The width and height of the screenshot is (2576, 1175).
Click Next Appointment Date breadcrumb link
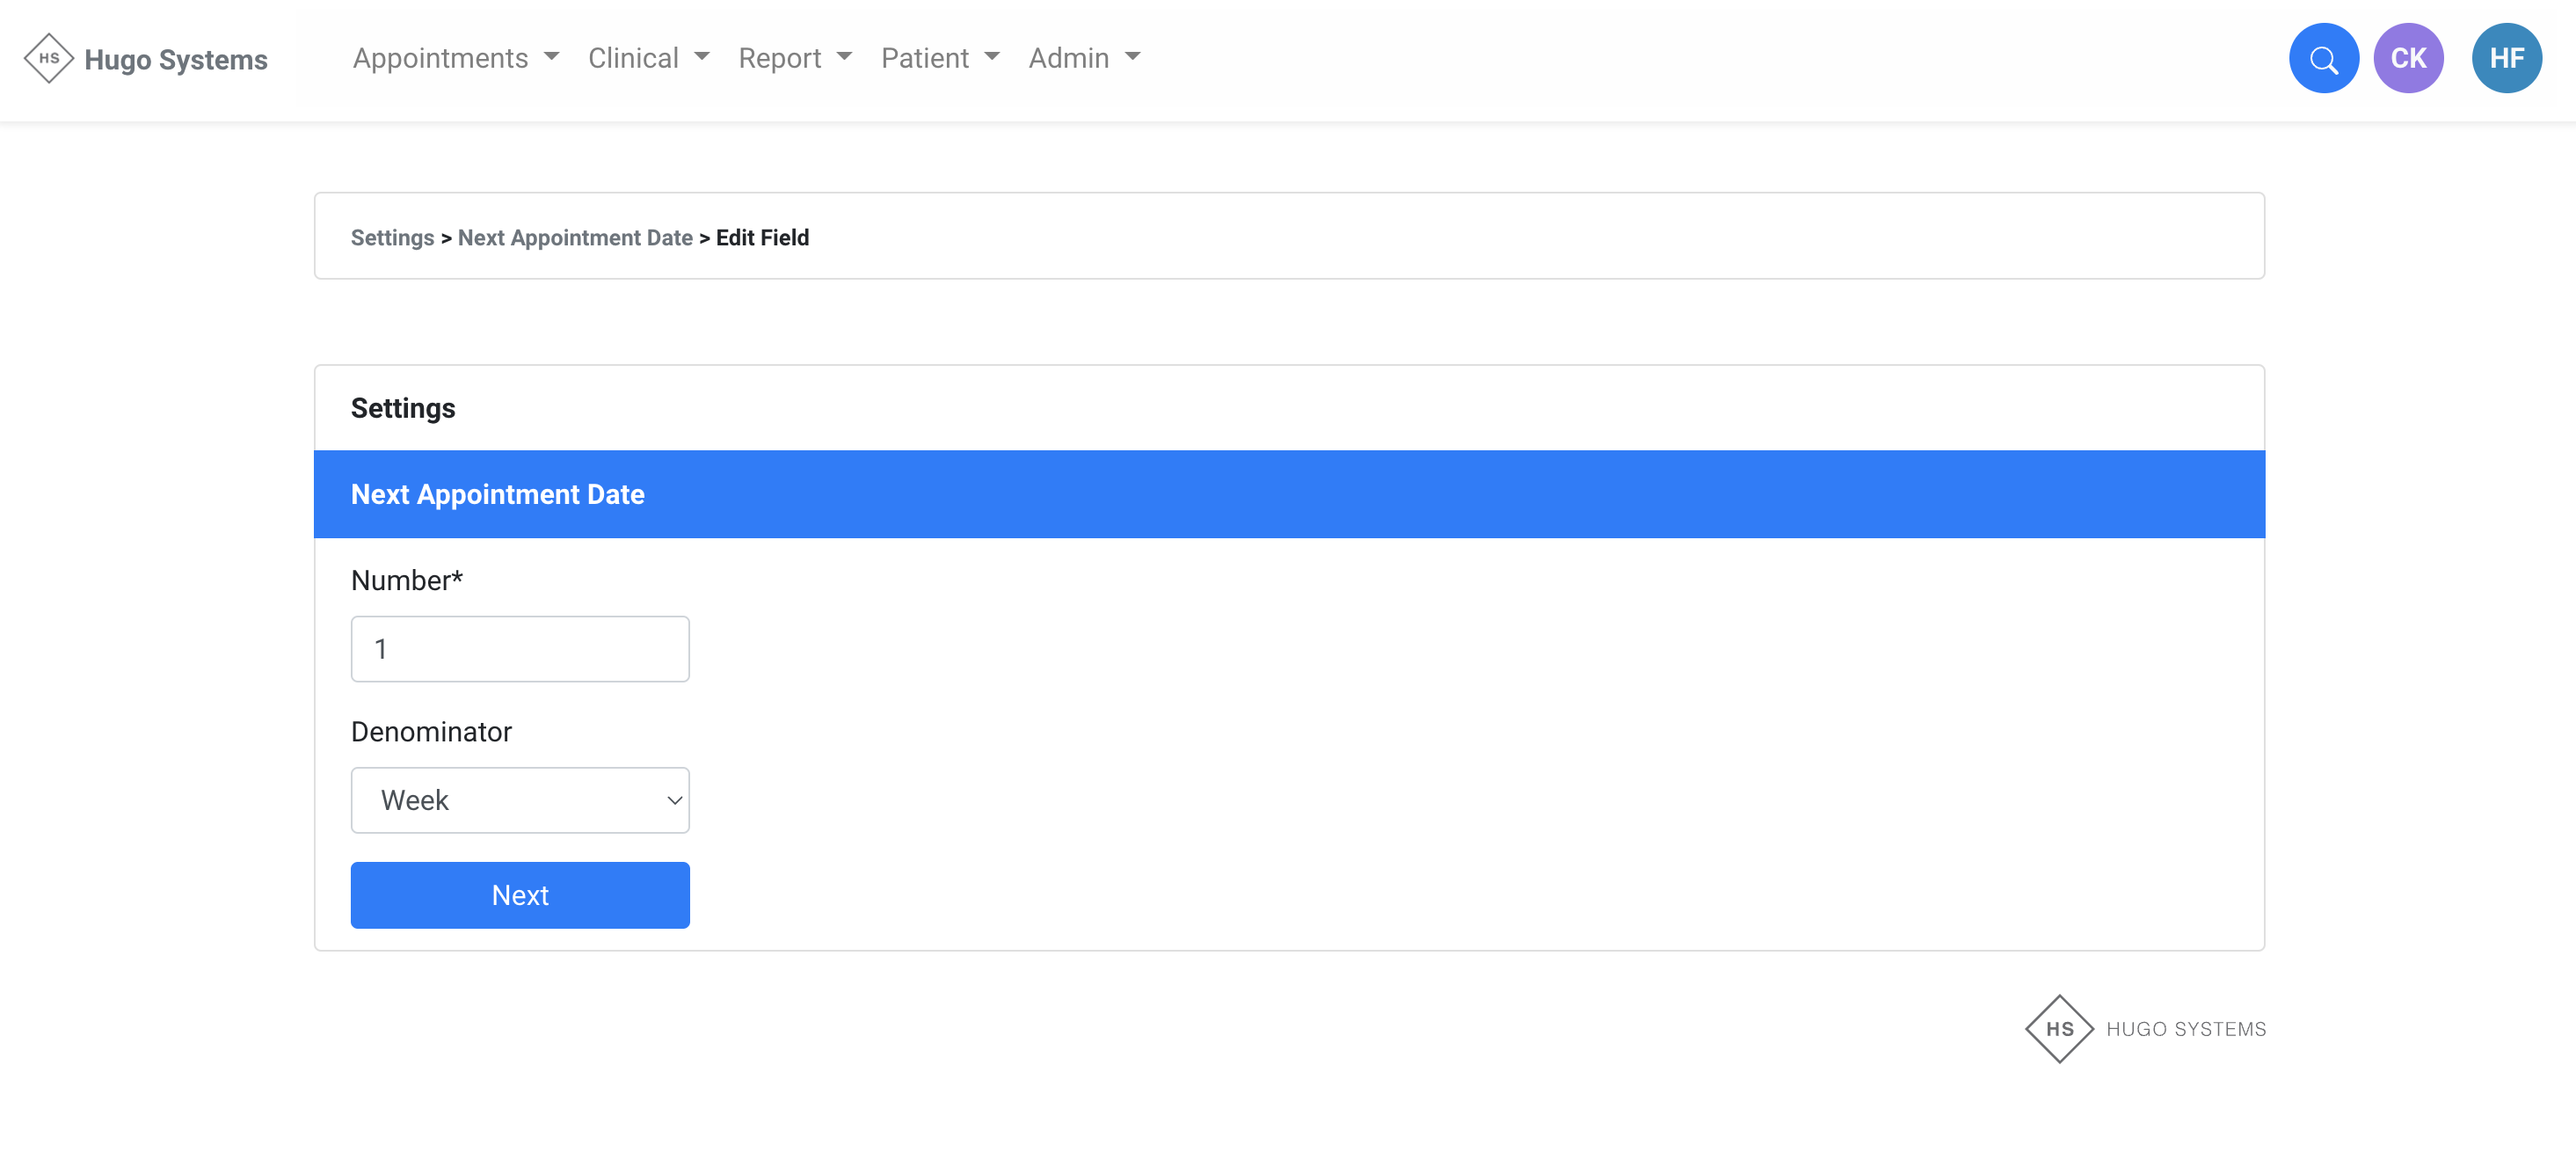575,238
